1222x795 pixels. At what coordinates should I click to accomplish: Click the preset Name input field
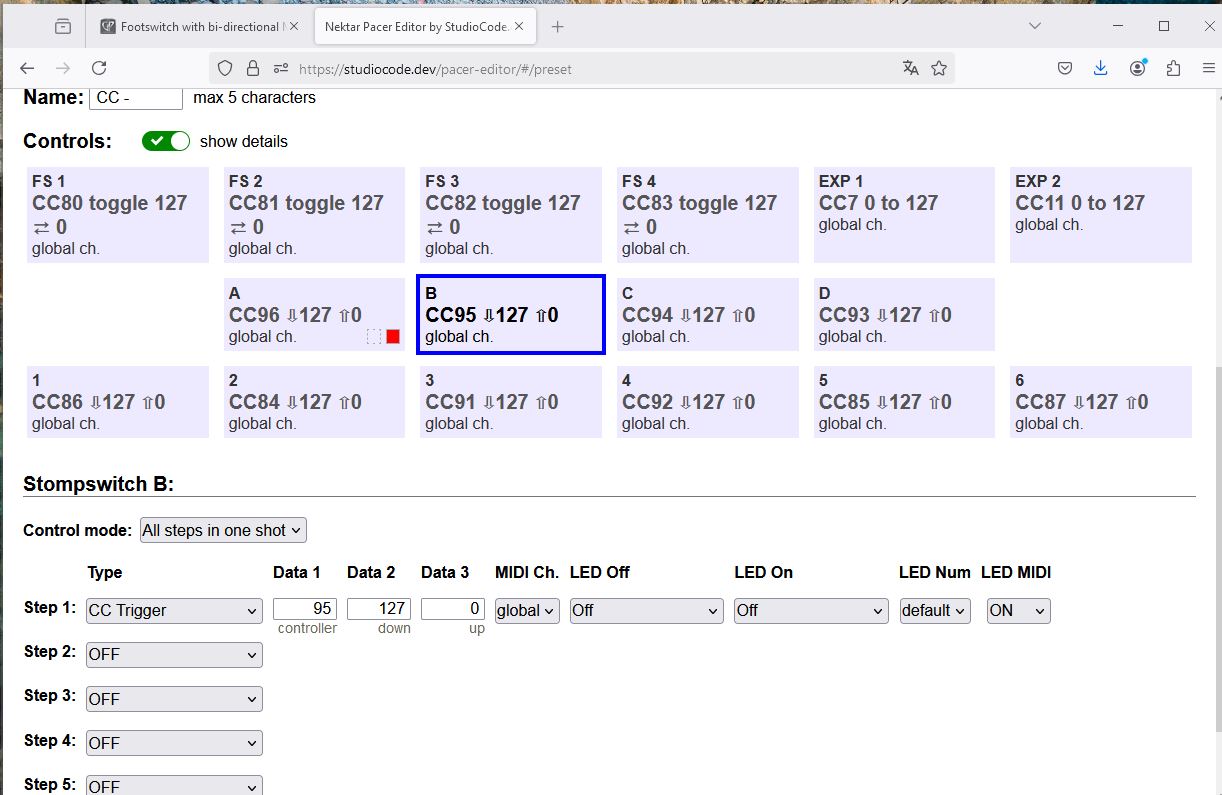click(136, 98)
